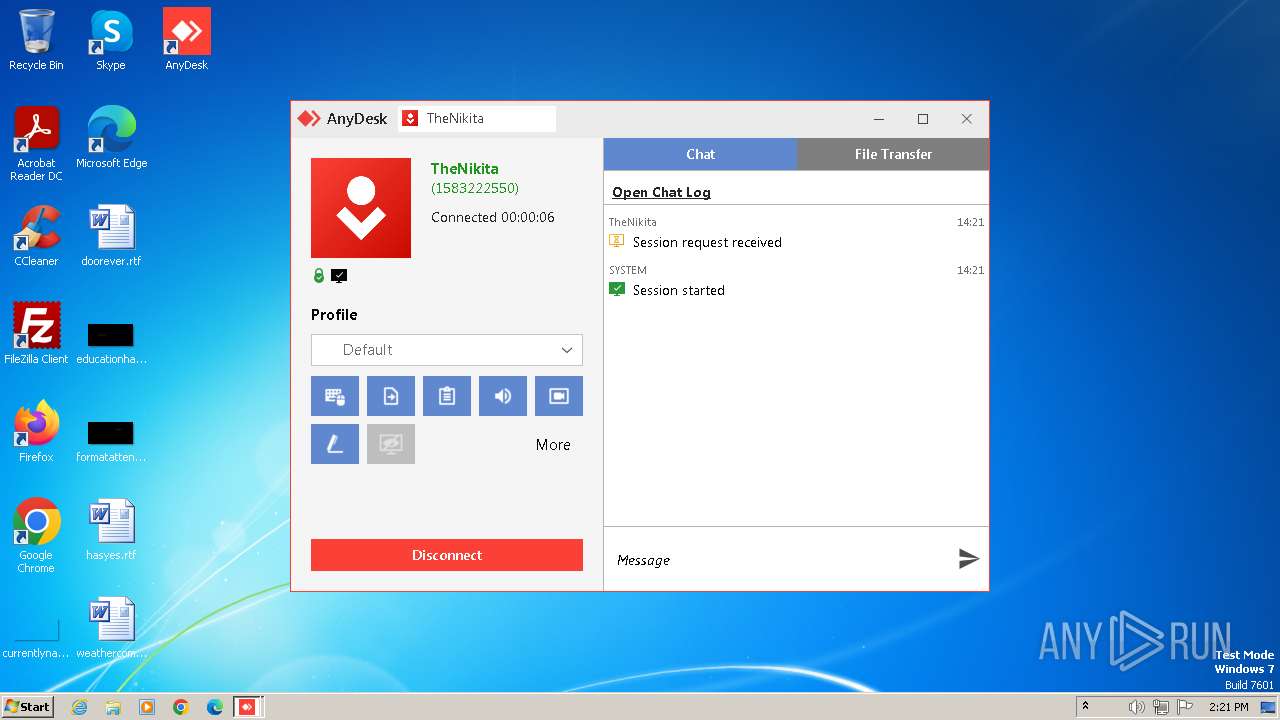
Task: Click the green lock encryption icon
Action: 319,276
